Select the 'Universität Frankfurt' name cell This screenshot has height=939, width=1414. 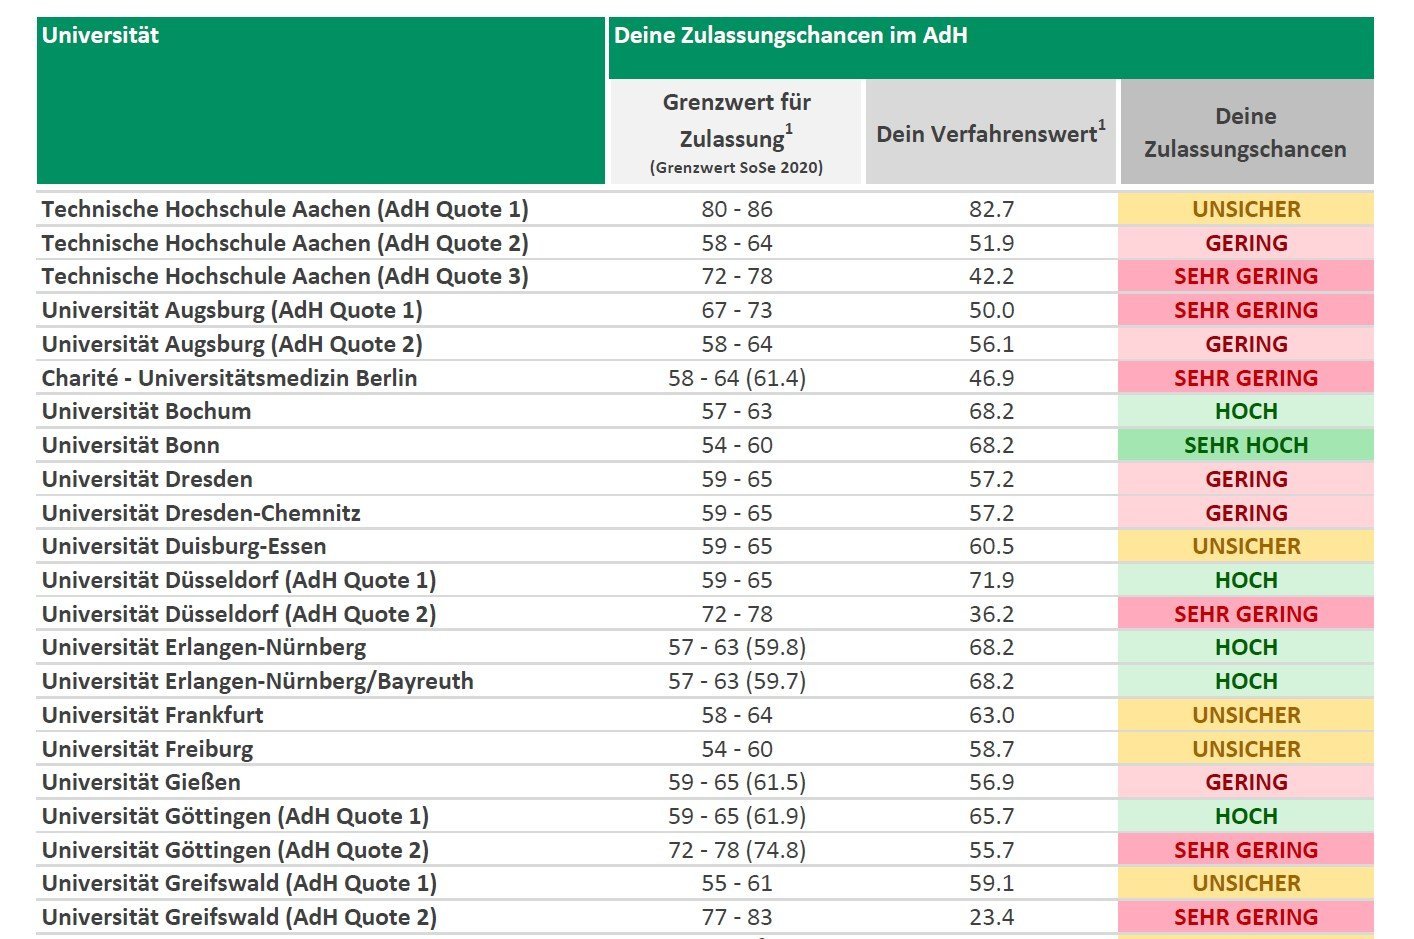tap(152, 715)
